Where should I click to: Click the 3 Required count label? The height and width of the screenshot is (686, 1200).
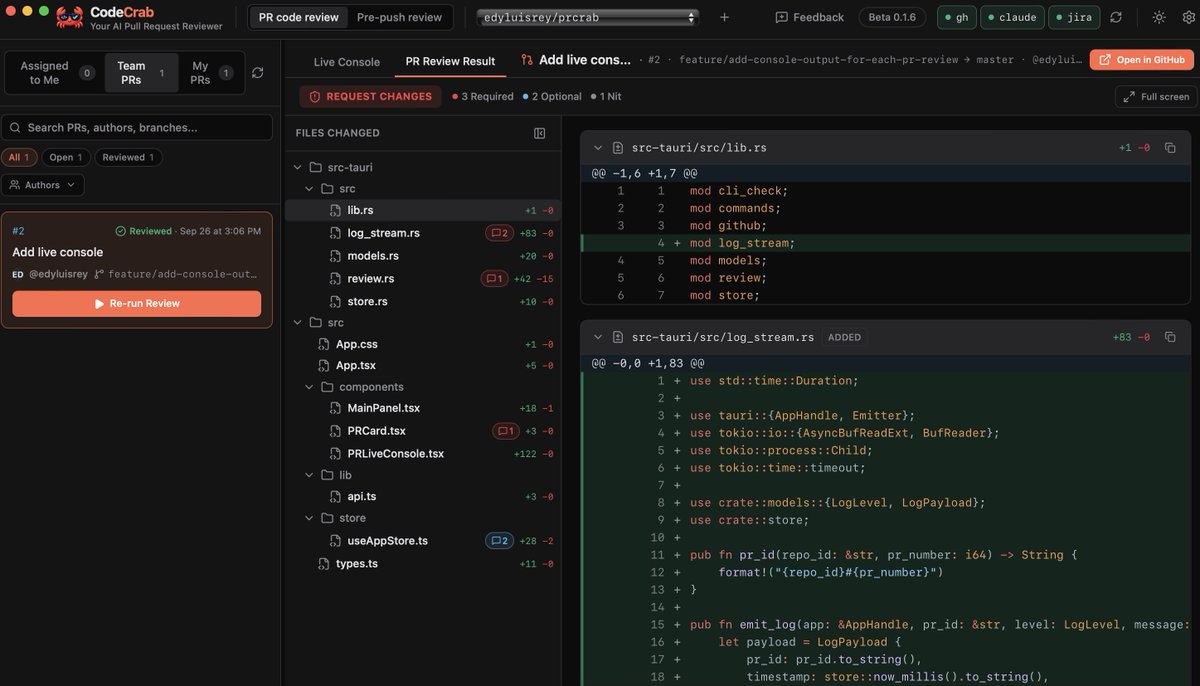[x=482, y=97]
